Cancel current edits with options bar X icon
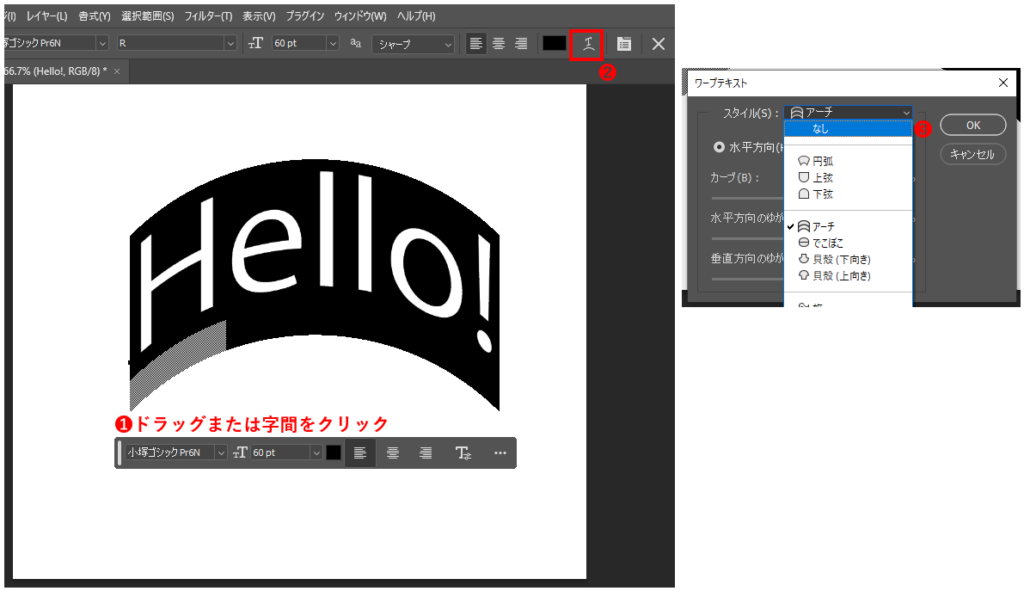1024x591 pixels. (x=658, y=44)
